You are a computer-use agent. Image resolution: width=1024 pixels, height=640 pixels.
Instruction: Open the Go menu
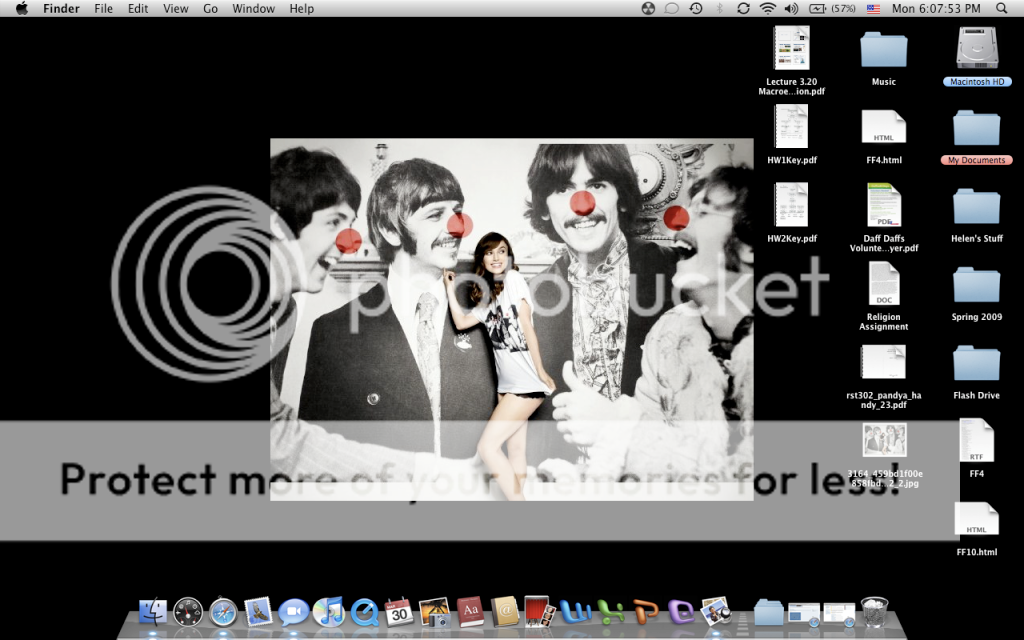coord(210,8)
